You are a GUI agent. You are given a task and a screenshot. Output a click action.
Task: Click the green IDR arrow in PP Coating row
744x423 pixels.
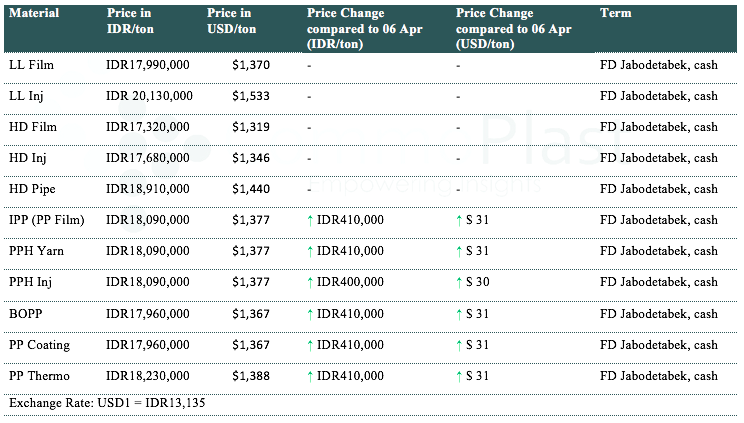pyautogui.click(x=311, y=345)
